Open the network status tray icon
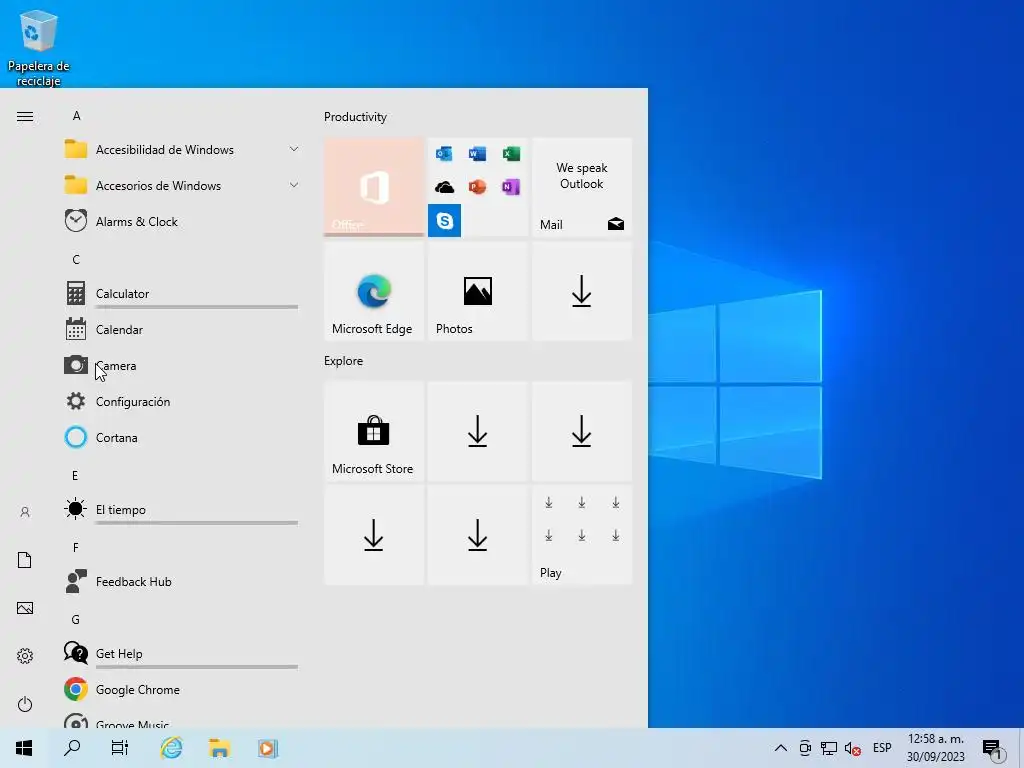1024x768 pixels. click(829, 748)
